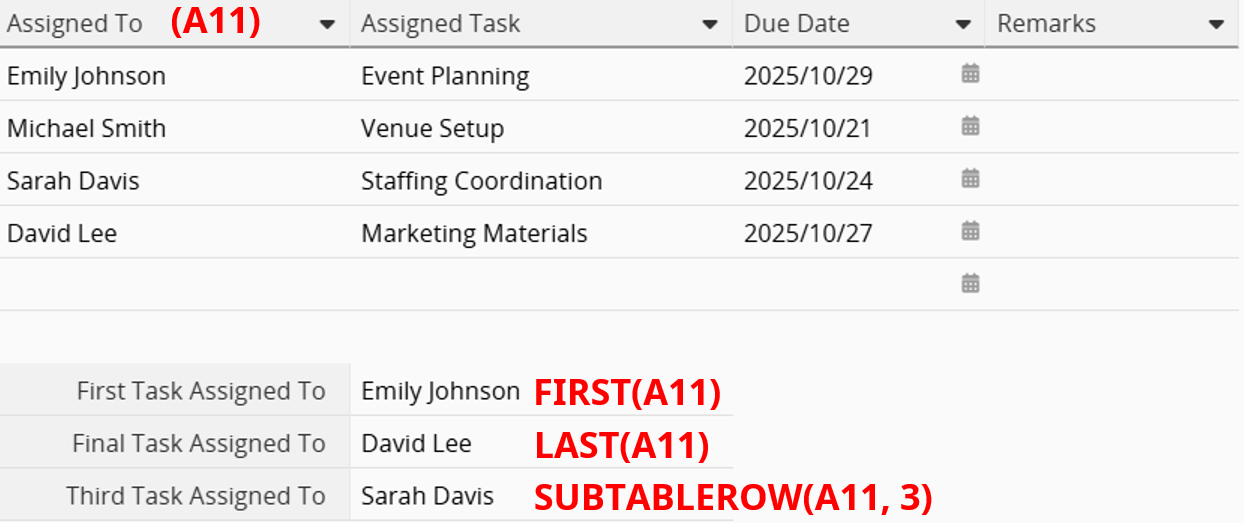Select the Third Task Assigned To value
The height and width of the screenshot is (523, 1244).
point(427,496)
